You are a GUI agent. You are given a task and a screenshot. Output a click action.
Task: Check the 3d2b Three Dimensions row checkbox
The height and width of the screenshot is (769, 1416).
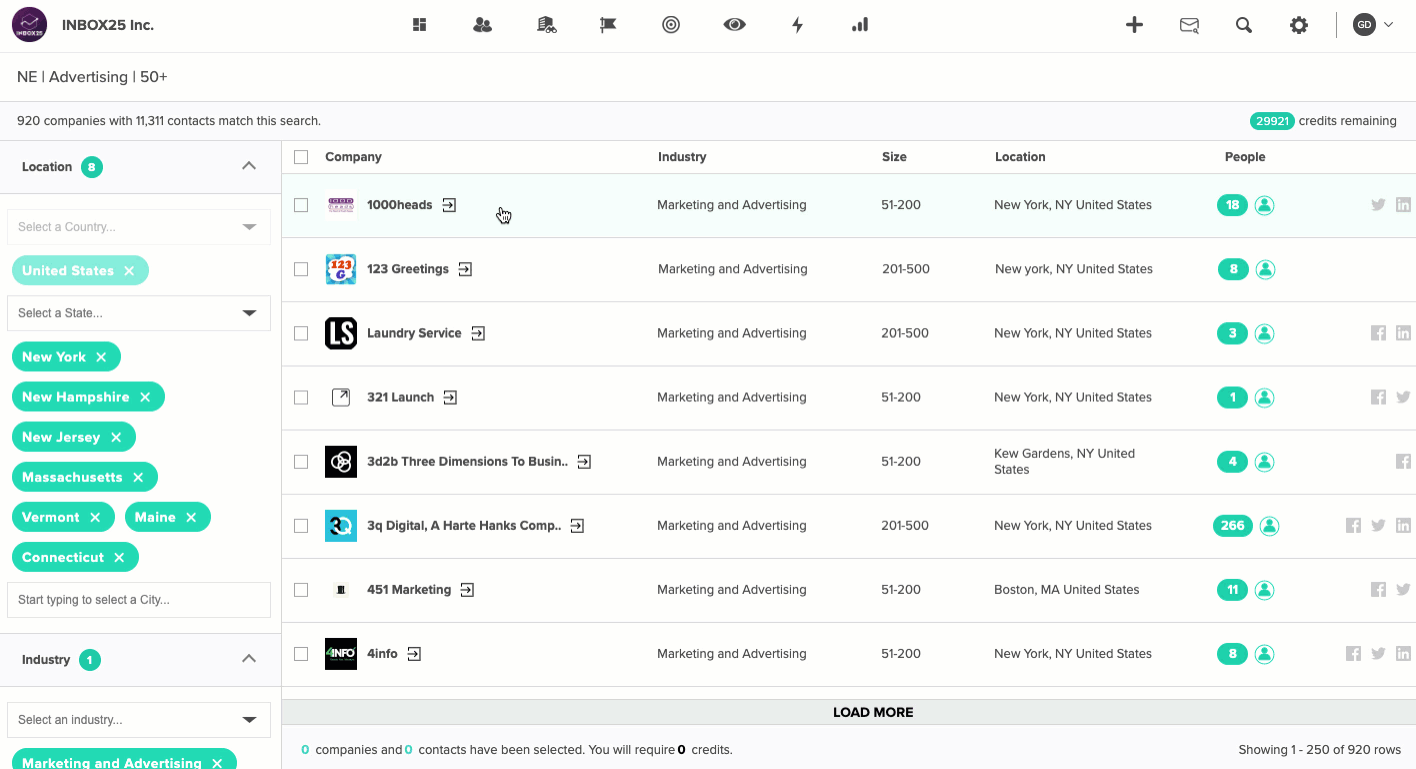[x=301, y=462]
